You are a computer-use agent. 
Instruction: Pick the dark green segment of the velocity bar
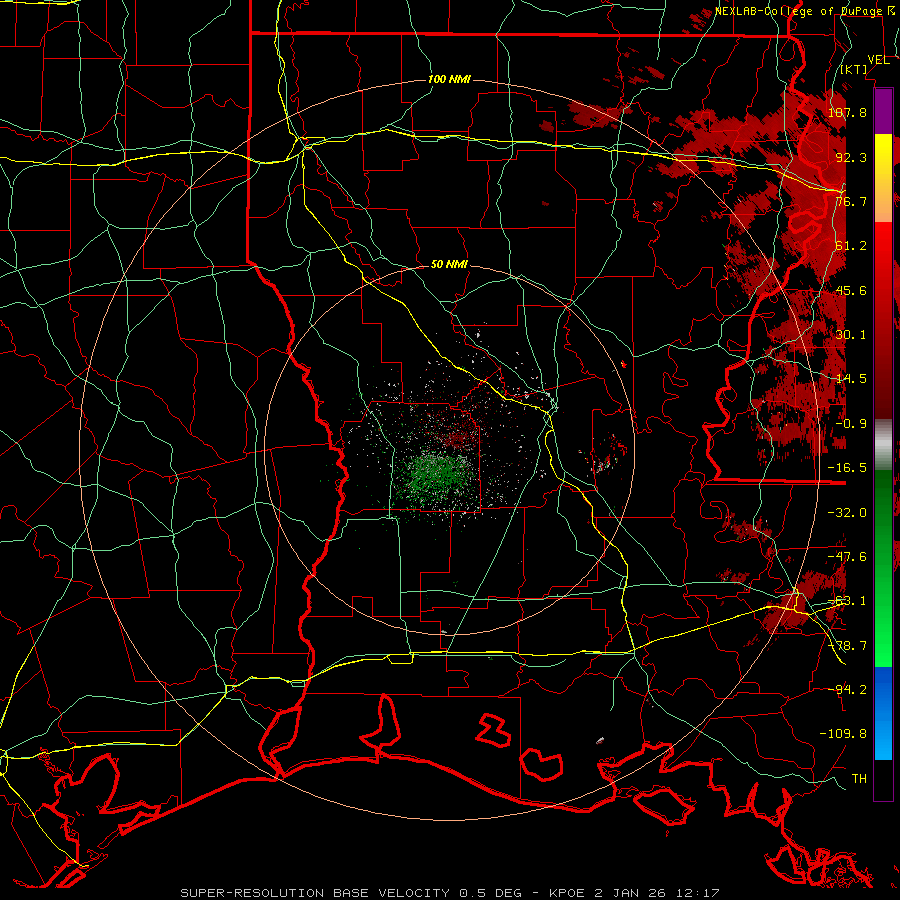tap(883, 499)
